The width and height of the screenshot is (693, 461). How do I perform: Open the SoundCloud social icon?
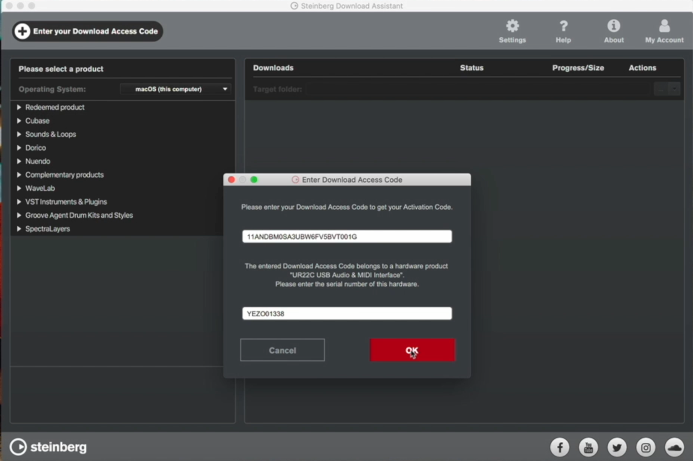(674, 447)
